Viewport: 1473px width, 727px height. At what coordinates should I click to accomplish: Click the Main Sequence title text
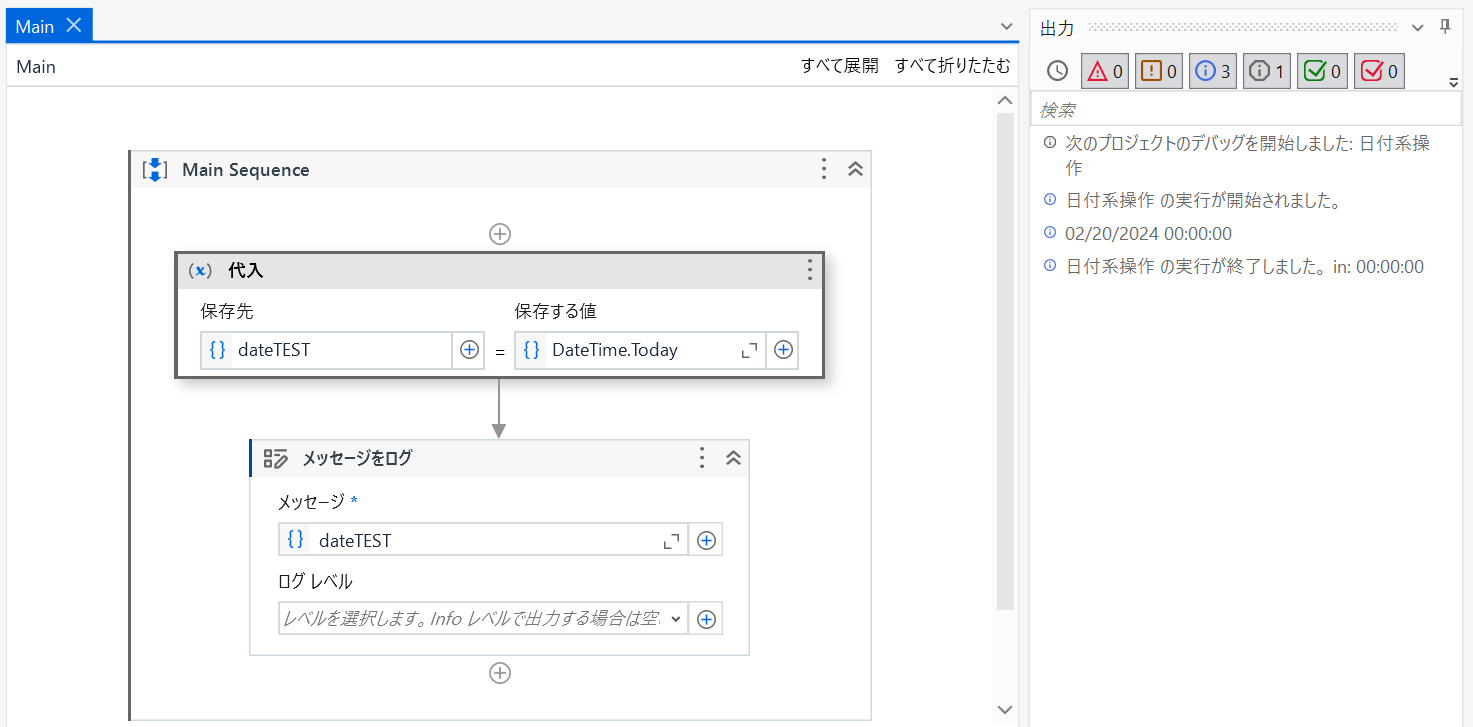[x=246, y=170]
